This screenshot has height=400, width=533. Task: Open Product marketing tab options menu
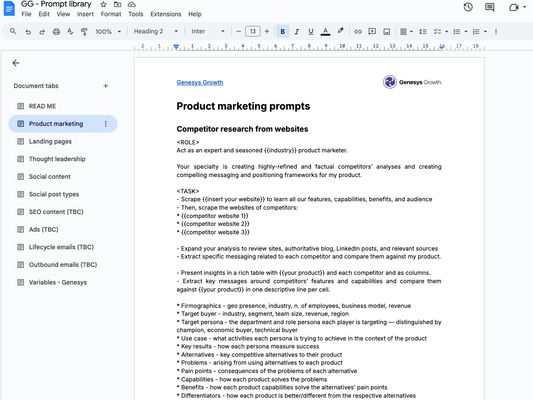pyautogui.click(x=106, y=124)
